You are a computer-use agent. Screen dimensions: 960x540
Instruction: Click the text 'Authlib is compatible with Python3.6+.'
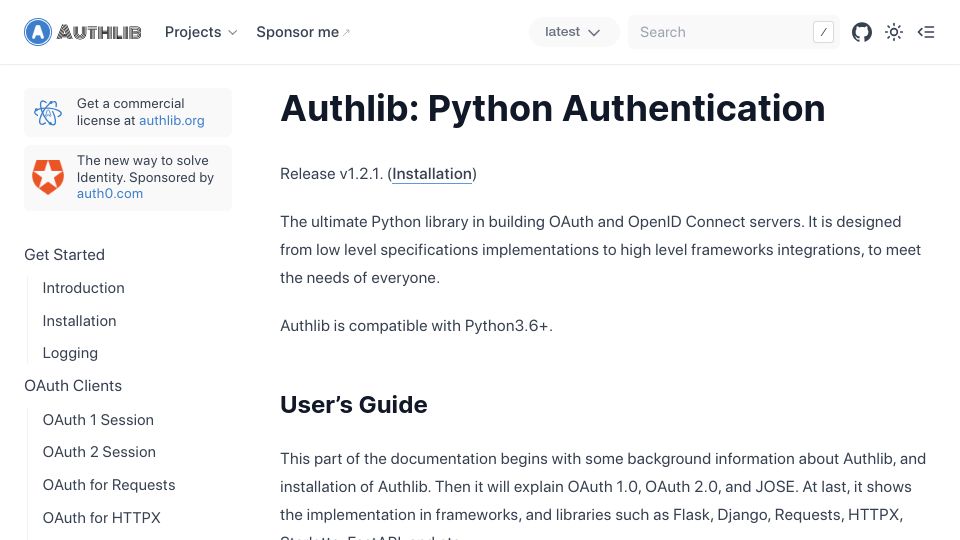coord(416,326)
